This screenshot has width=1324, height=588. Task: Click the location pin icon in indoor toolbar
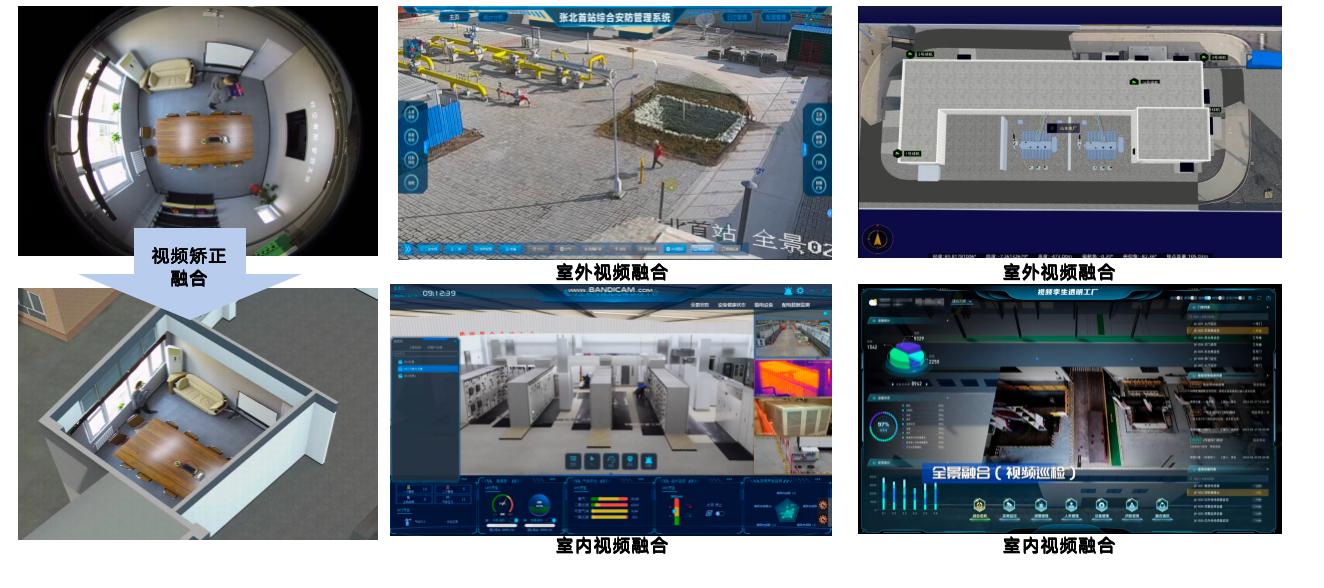pyautogui.click(x=630, y=461)
